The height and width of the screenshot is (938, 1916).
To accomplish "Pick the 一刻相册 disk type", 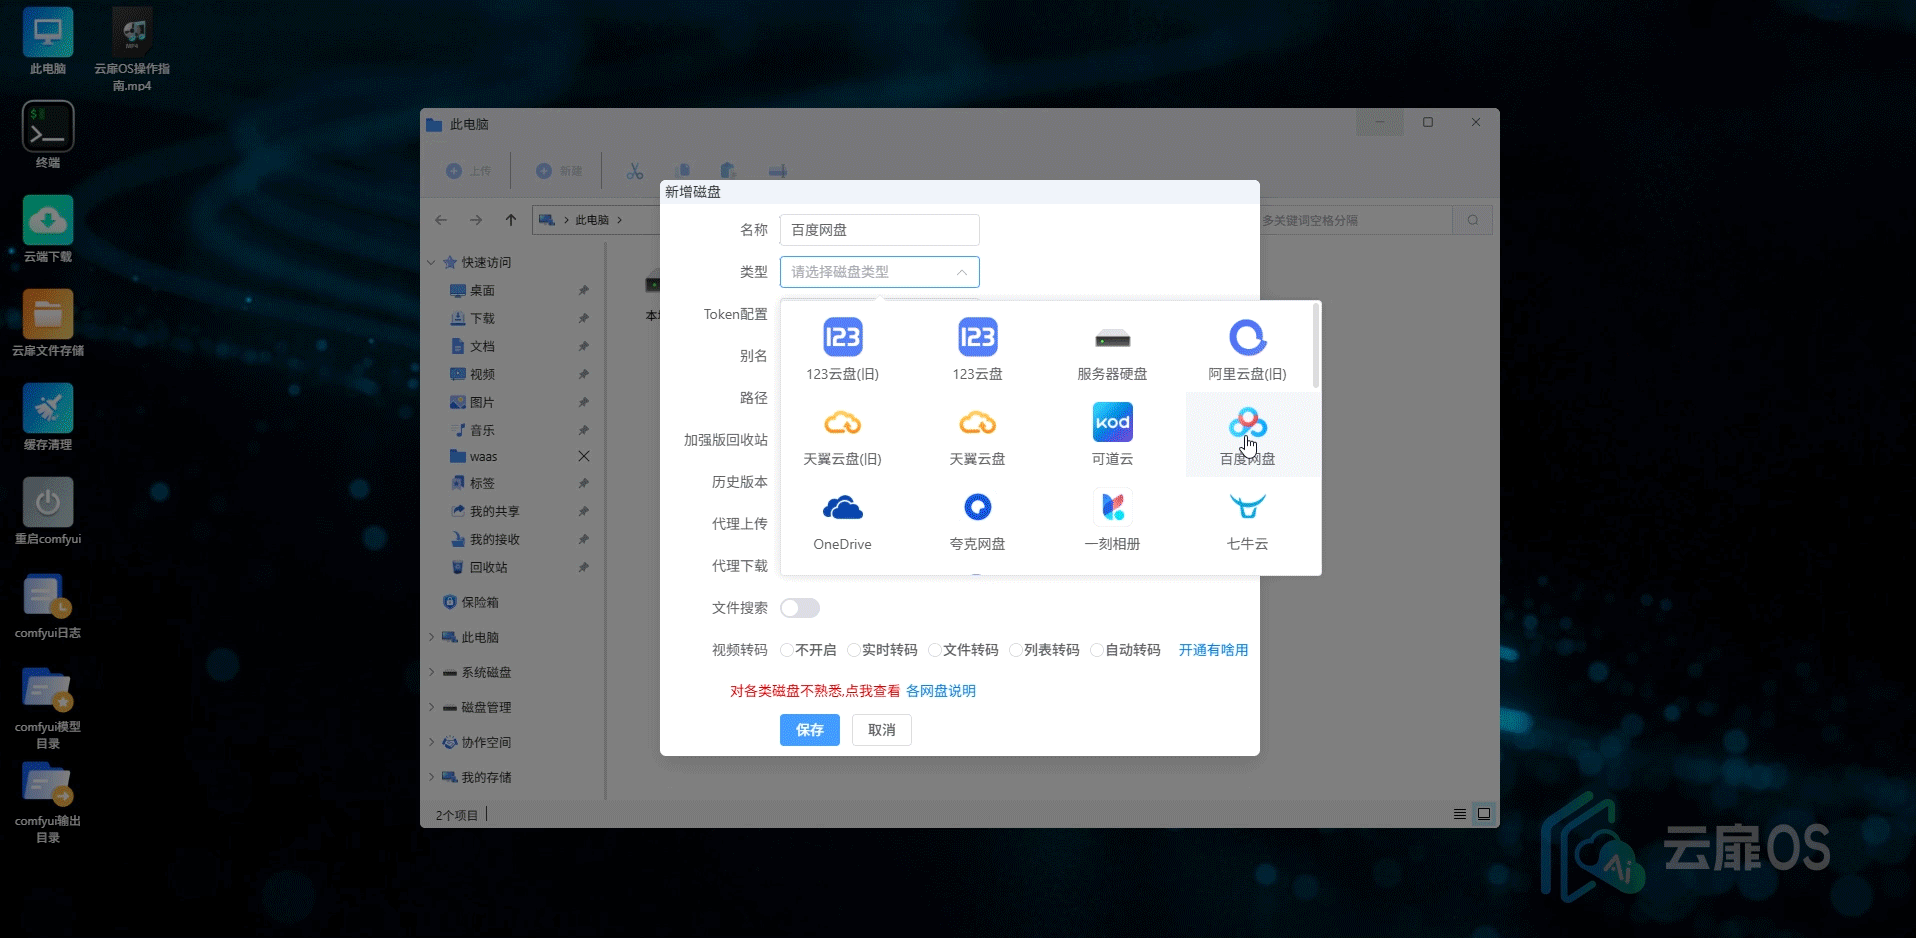I will [1112, 519].
